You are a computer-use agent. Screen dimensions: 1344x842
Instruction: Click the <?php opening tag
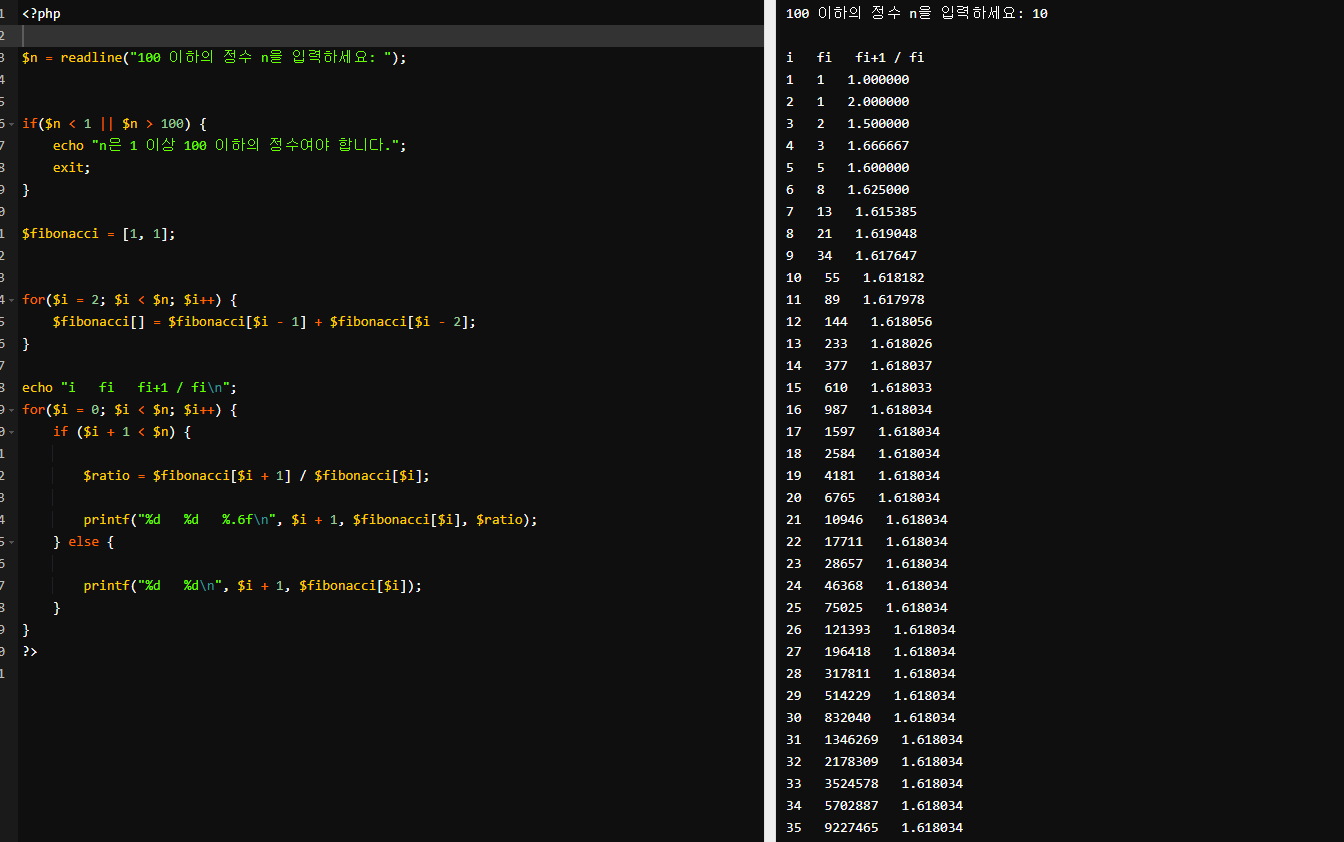pos(41,14)
